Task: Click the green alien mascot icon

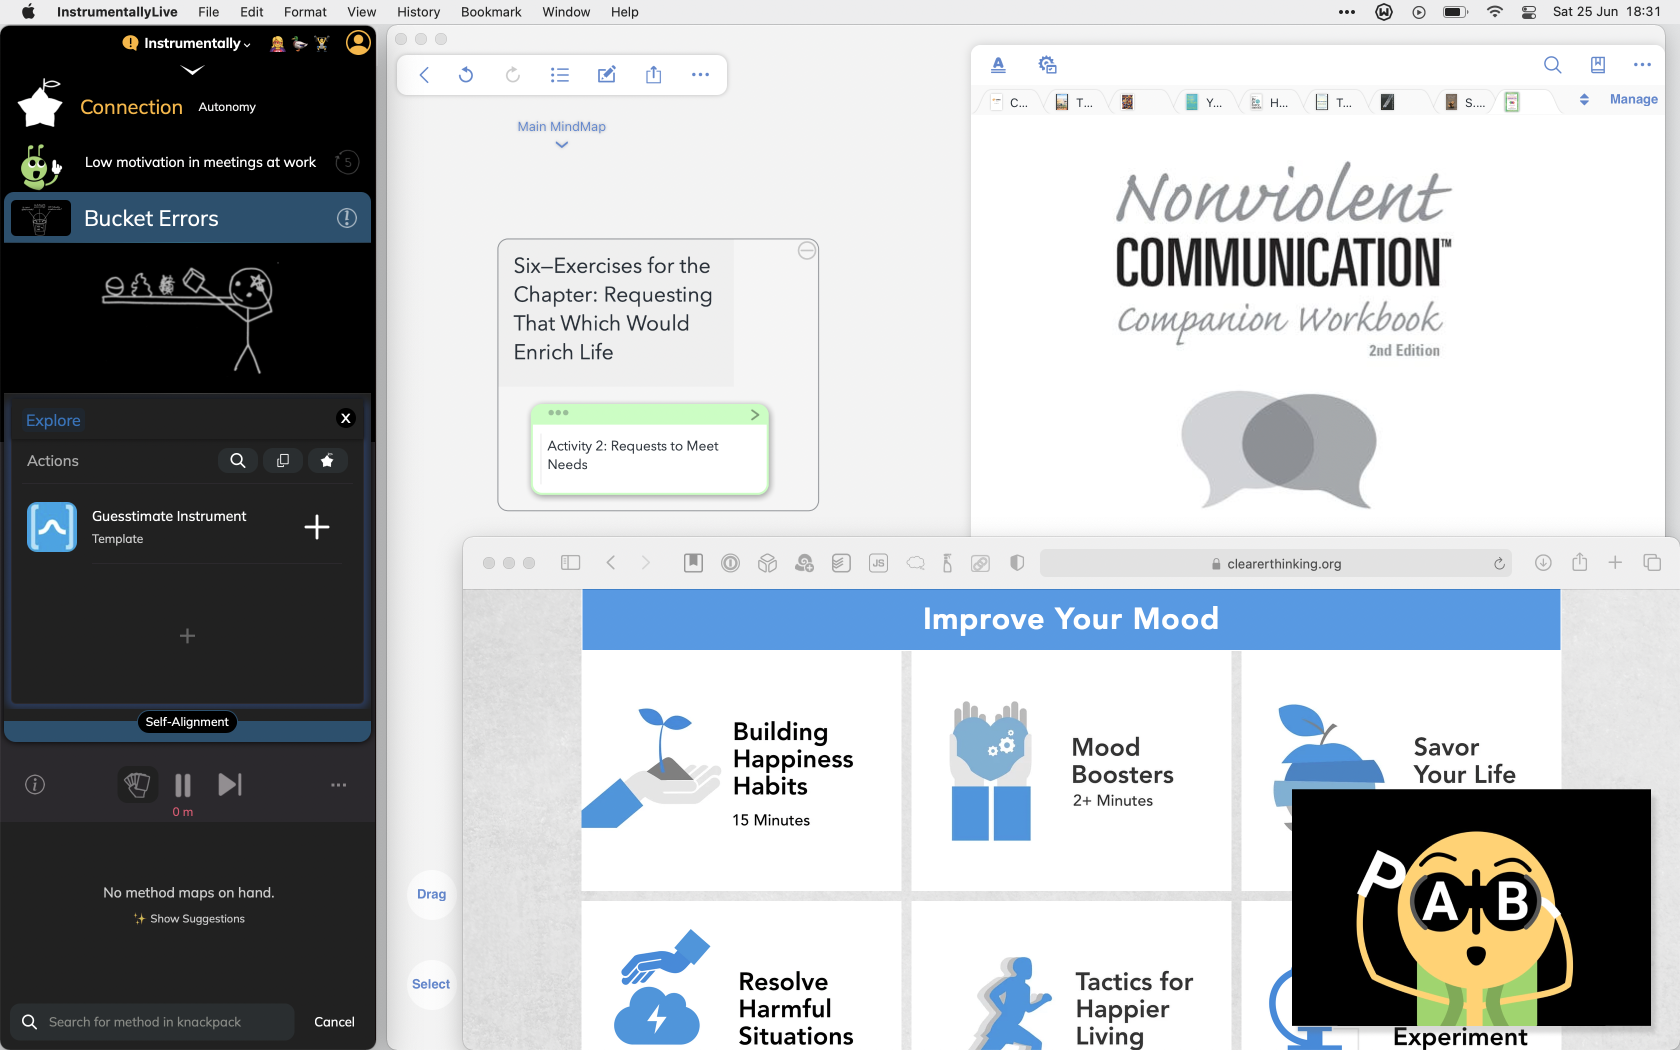Action: (41, 166)
